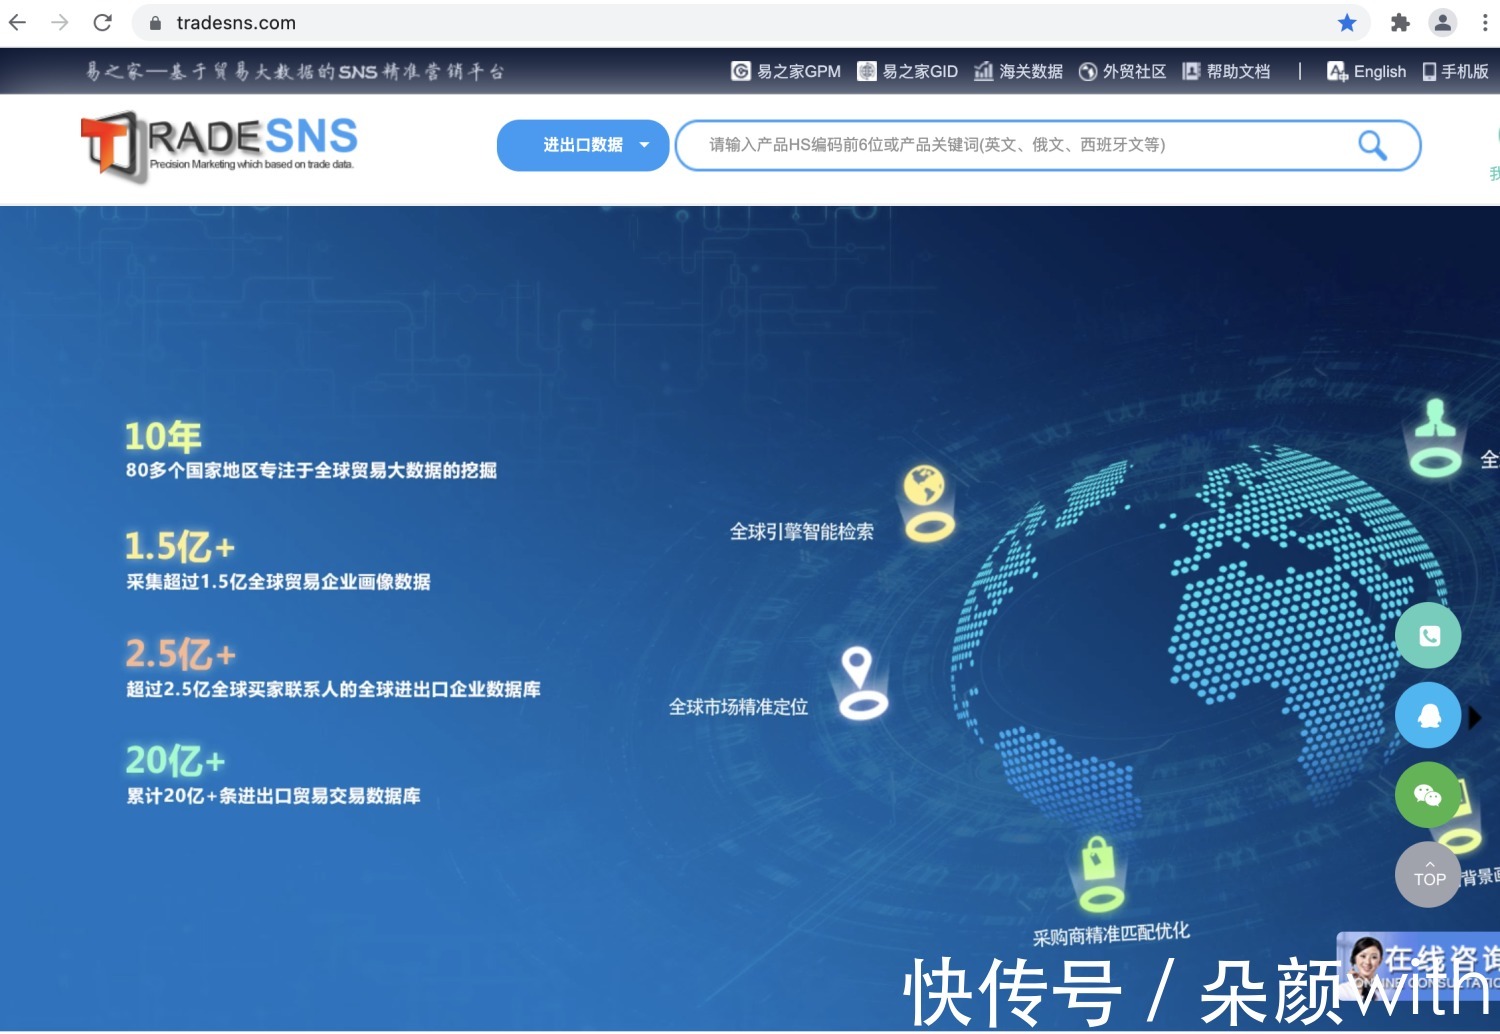
Task: Click the 累计20亿+条进出口贸易交易数据库 text
Action: tap(273, 796)
